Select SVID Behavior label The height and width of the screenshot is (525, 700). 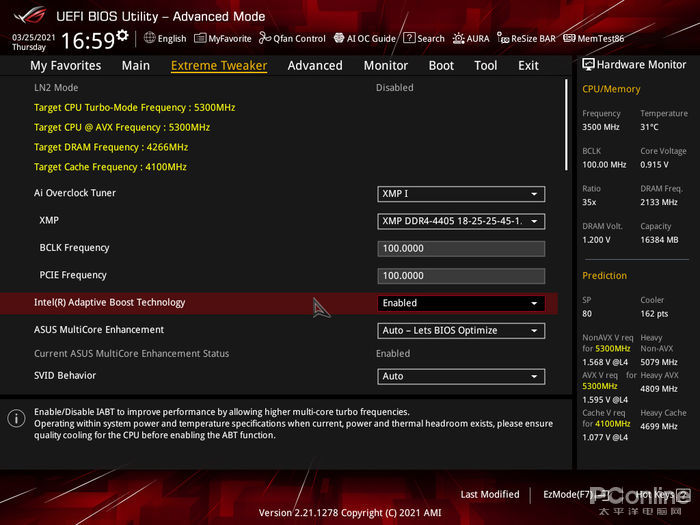(x=65, y=375)
